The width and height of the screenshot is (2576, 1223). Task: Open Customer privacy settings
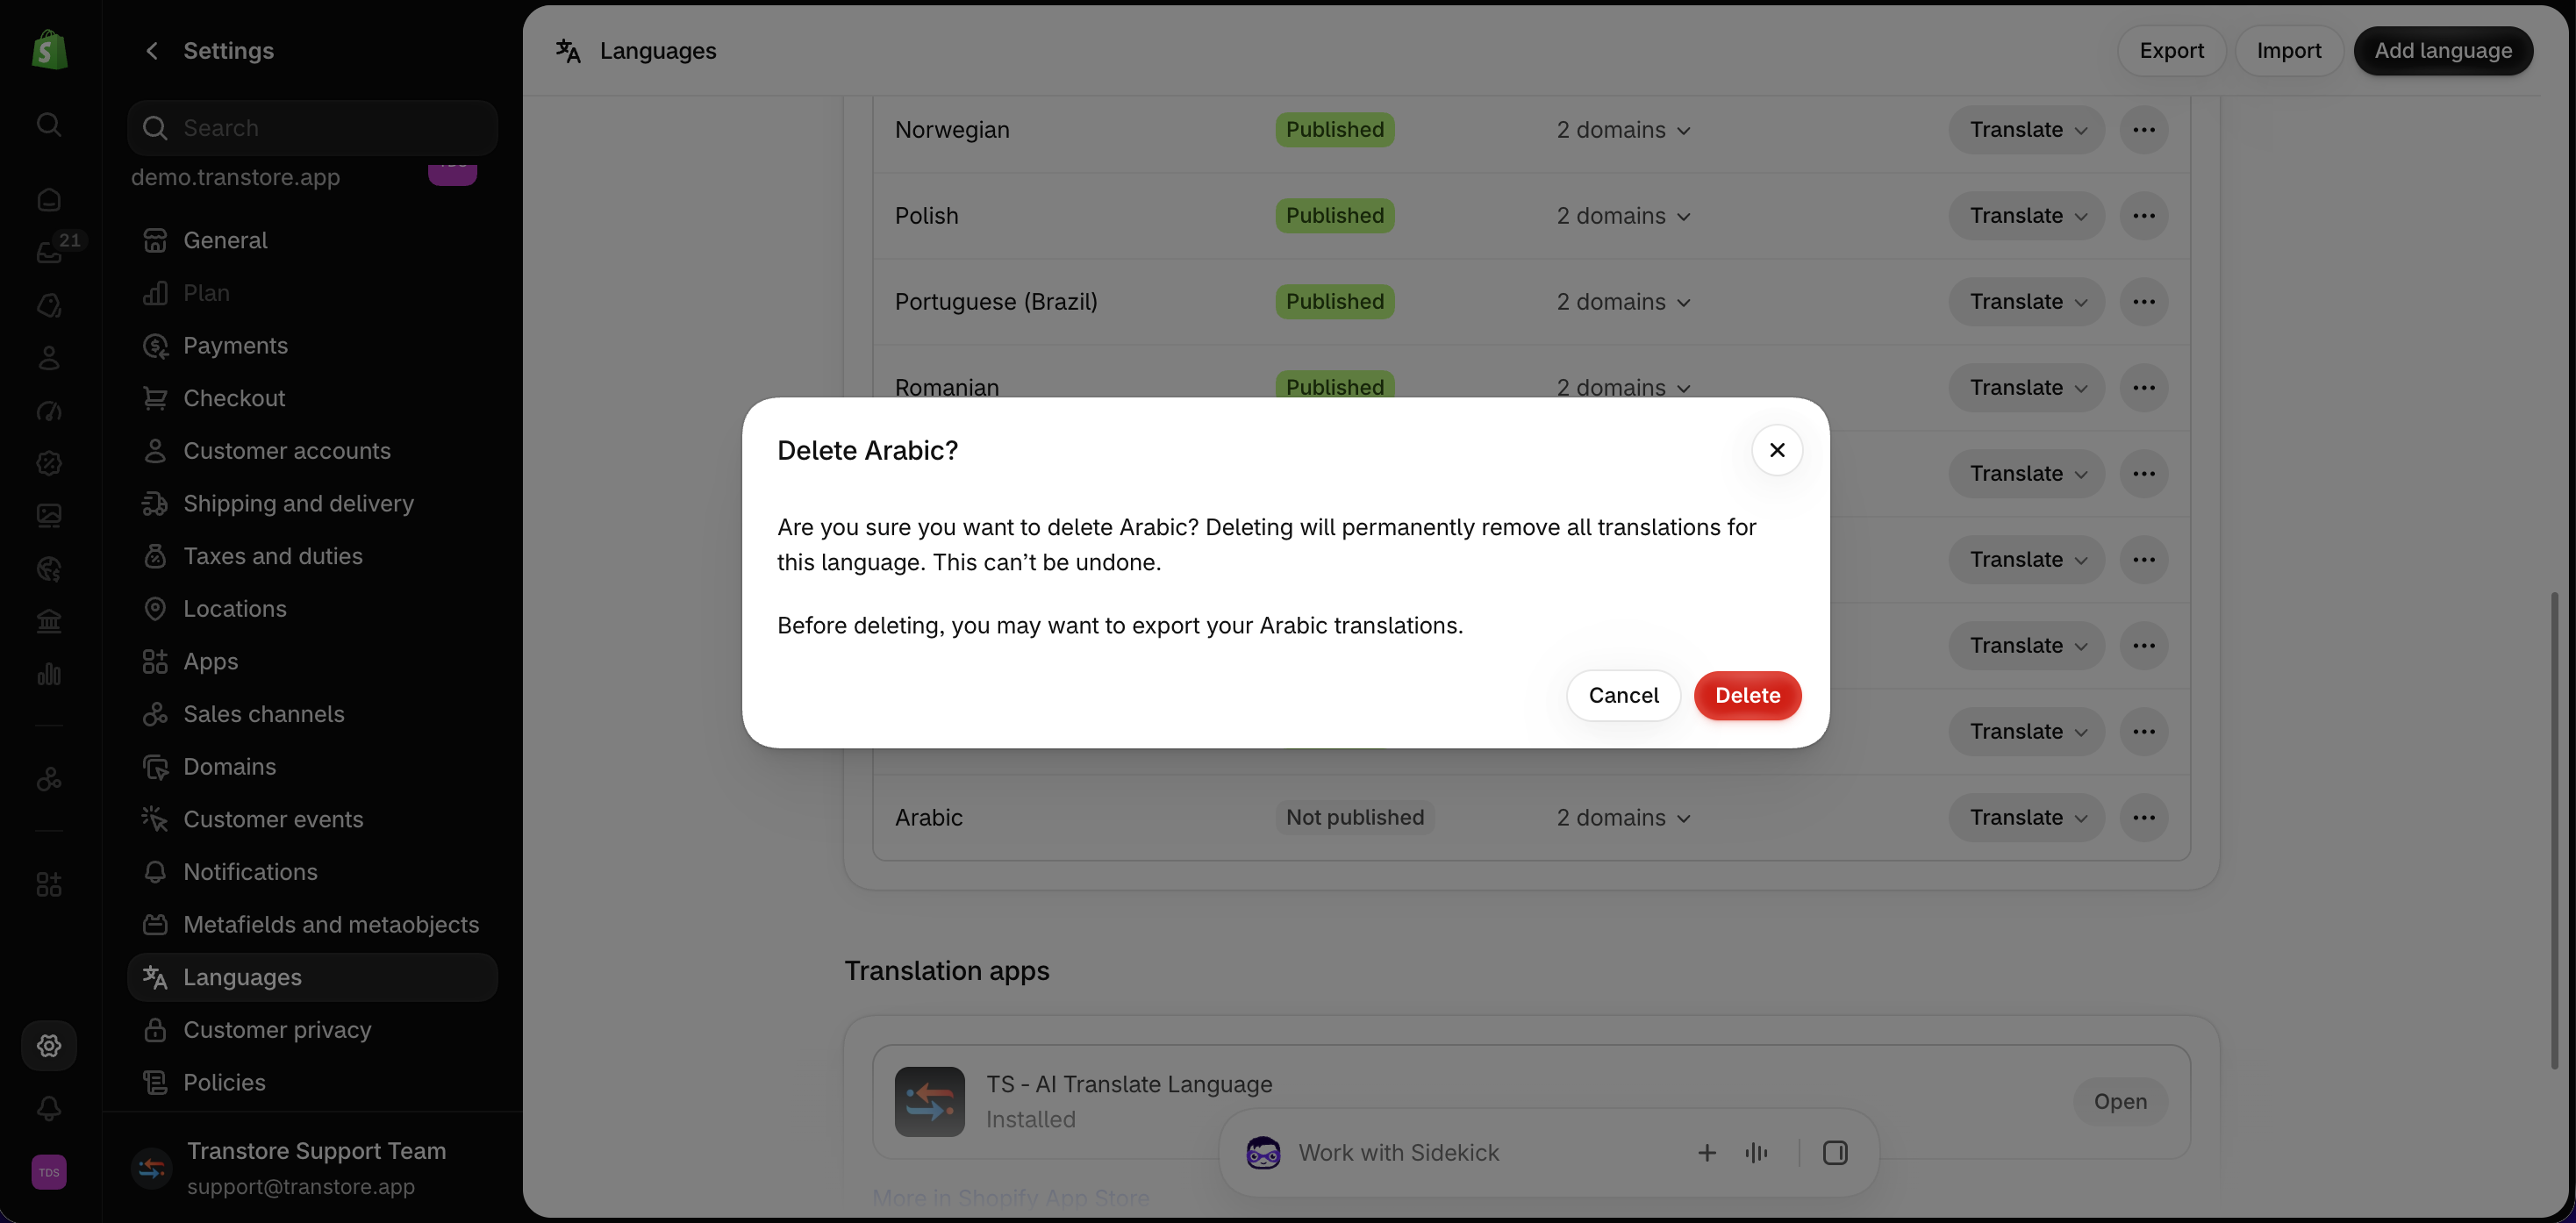coord(312,1030)
